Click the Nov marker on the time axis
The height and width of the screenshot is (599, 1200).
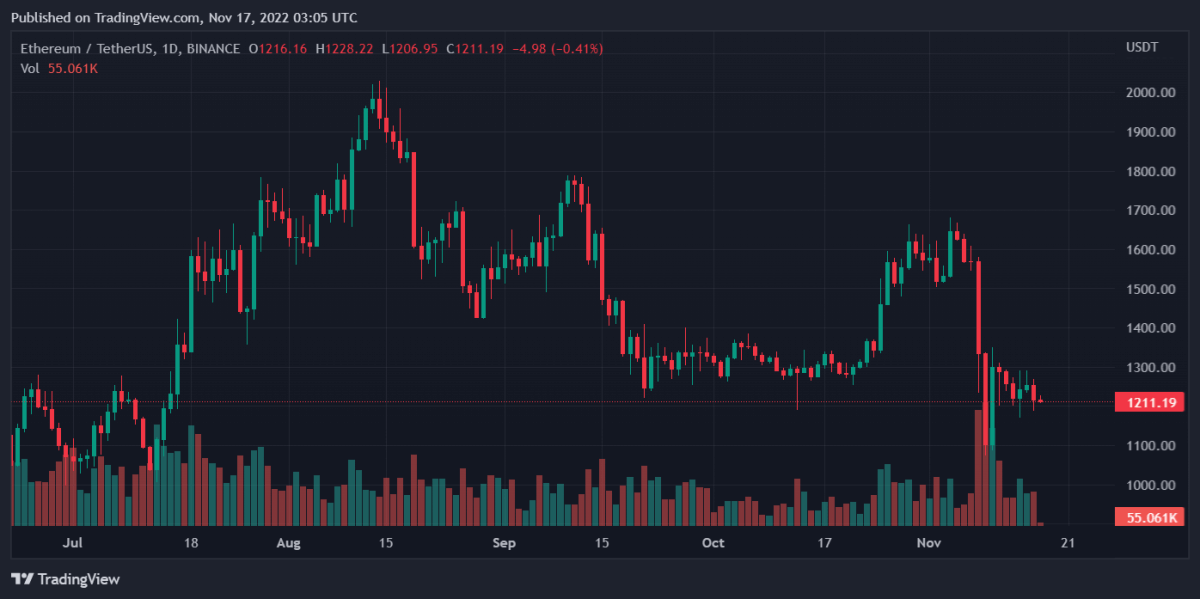[930, 543]
